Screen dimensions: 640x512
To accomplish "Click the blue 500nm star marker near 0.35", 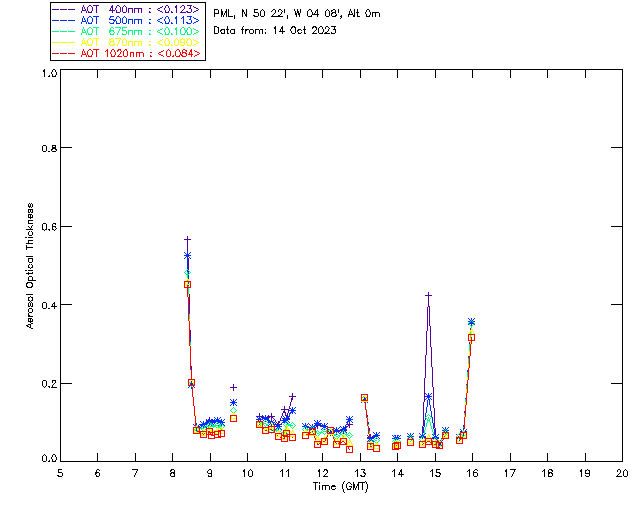I will tap(471, 322).
